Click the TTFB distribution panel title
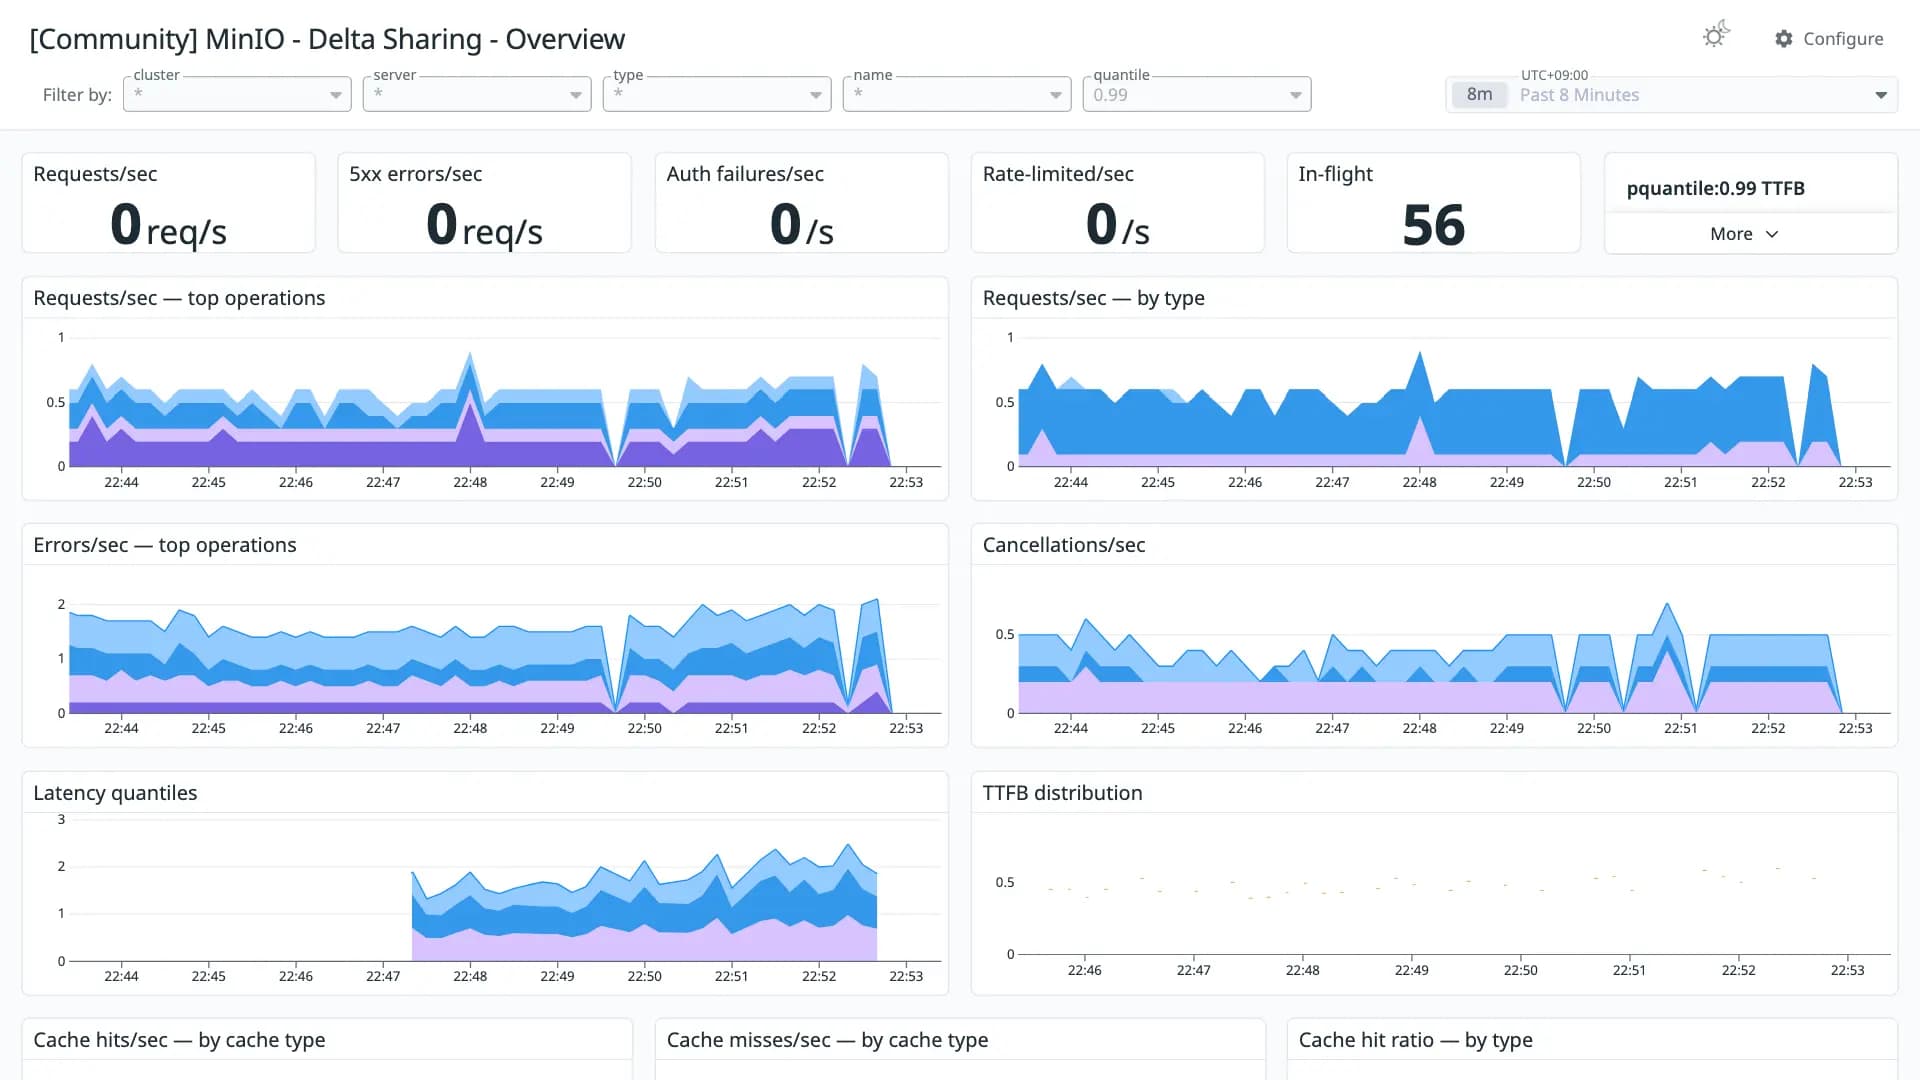Image resolution: width=1920 pixels, height=1080 pixels. [x=1062, y=793]
